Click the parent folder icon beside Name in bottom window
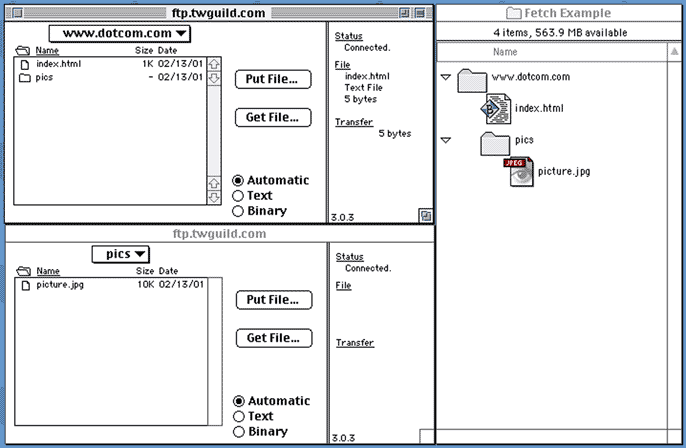Viewport: 686px width, 448px height. pyautogui.click(x=23, y=271)
